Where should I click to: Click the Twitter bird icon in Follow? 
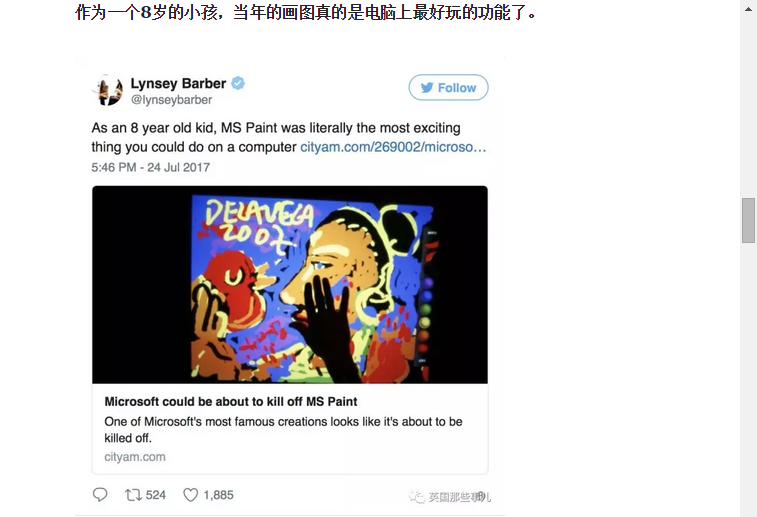427,87
